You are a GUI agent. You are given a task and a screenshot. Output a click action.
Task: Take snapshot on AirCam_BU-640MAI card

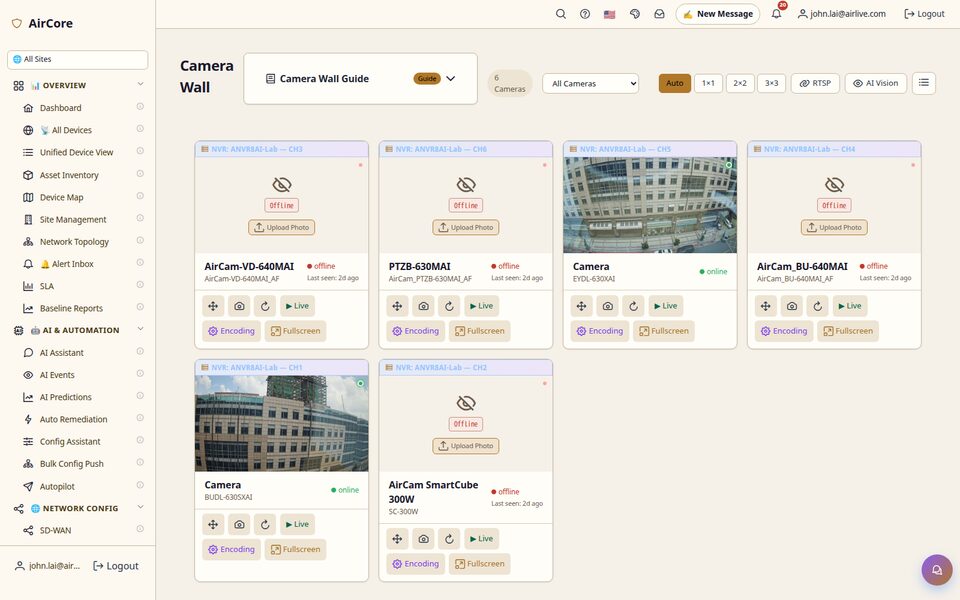(x=792, y=306)
